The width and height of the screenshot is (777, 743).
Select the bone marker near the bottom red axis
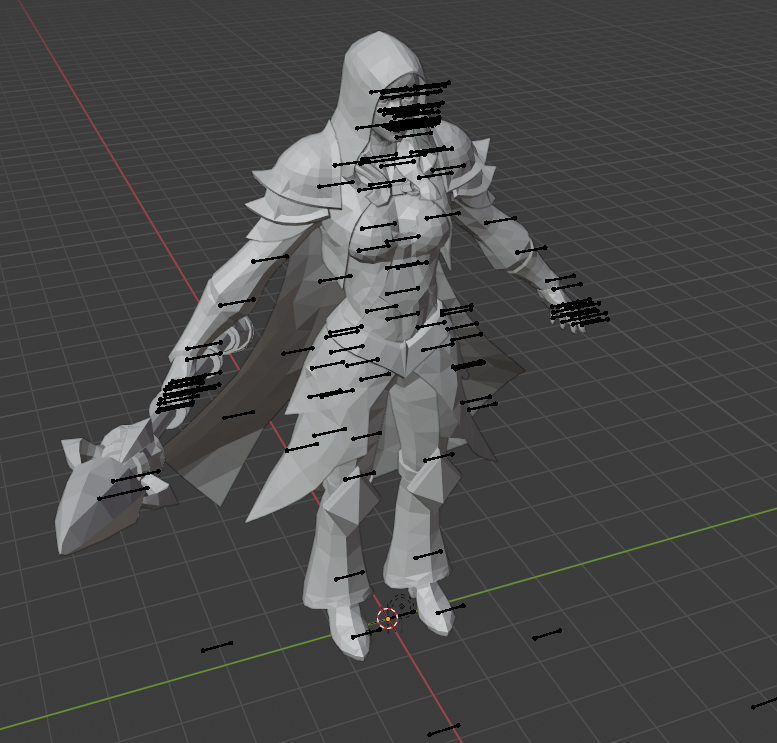click(444, 730)
